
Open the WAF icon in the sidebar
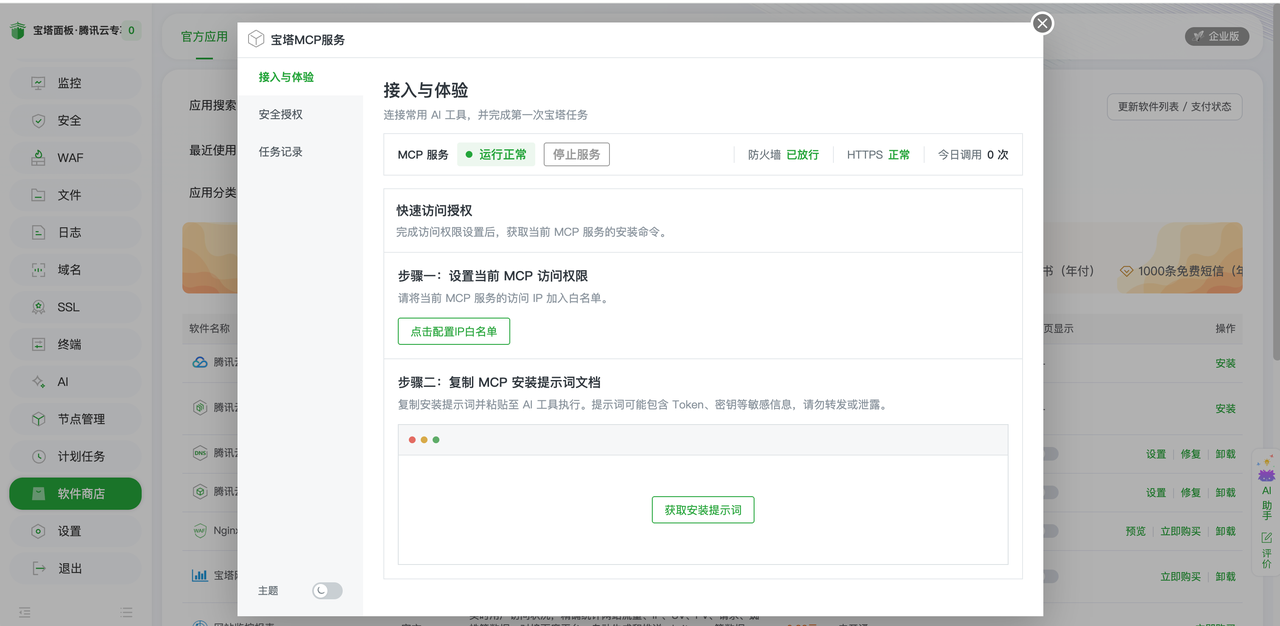pyautogui.click(x=38, y=158)
